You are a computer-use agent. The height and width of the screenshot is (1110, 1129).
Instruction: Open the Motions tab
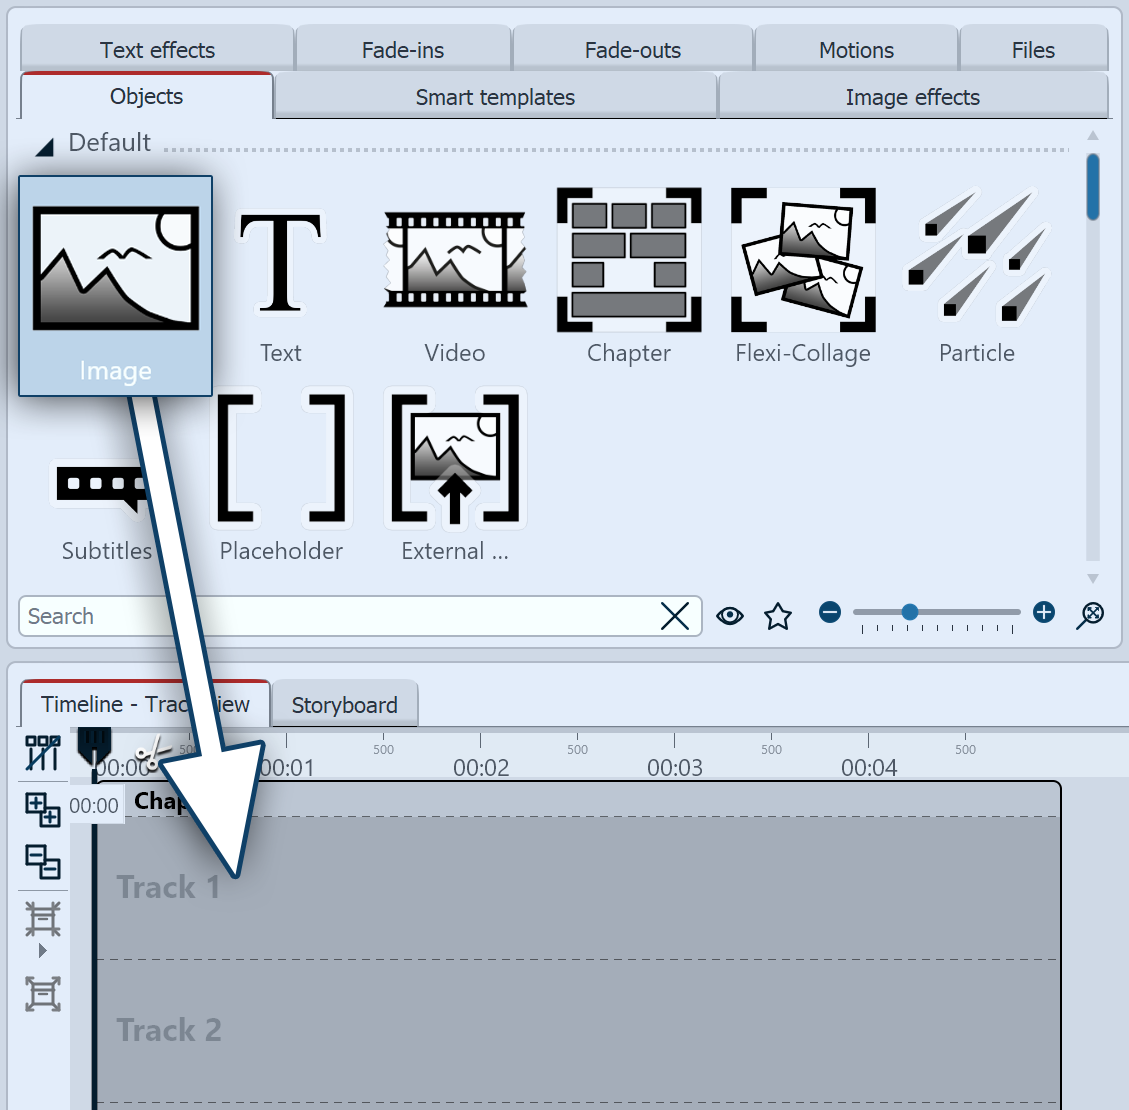tap(855, 49)
